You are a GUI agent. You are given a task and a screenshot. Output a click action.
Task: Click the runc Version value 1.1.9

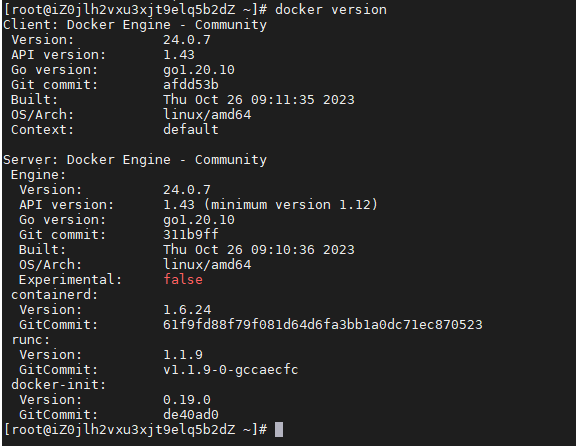click(183, 355)
